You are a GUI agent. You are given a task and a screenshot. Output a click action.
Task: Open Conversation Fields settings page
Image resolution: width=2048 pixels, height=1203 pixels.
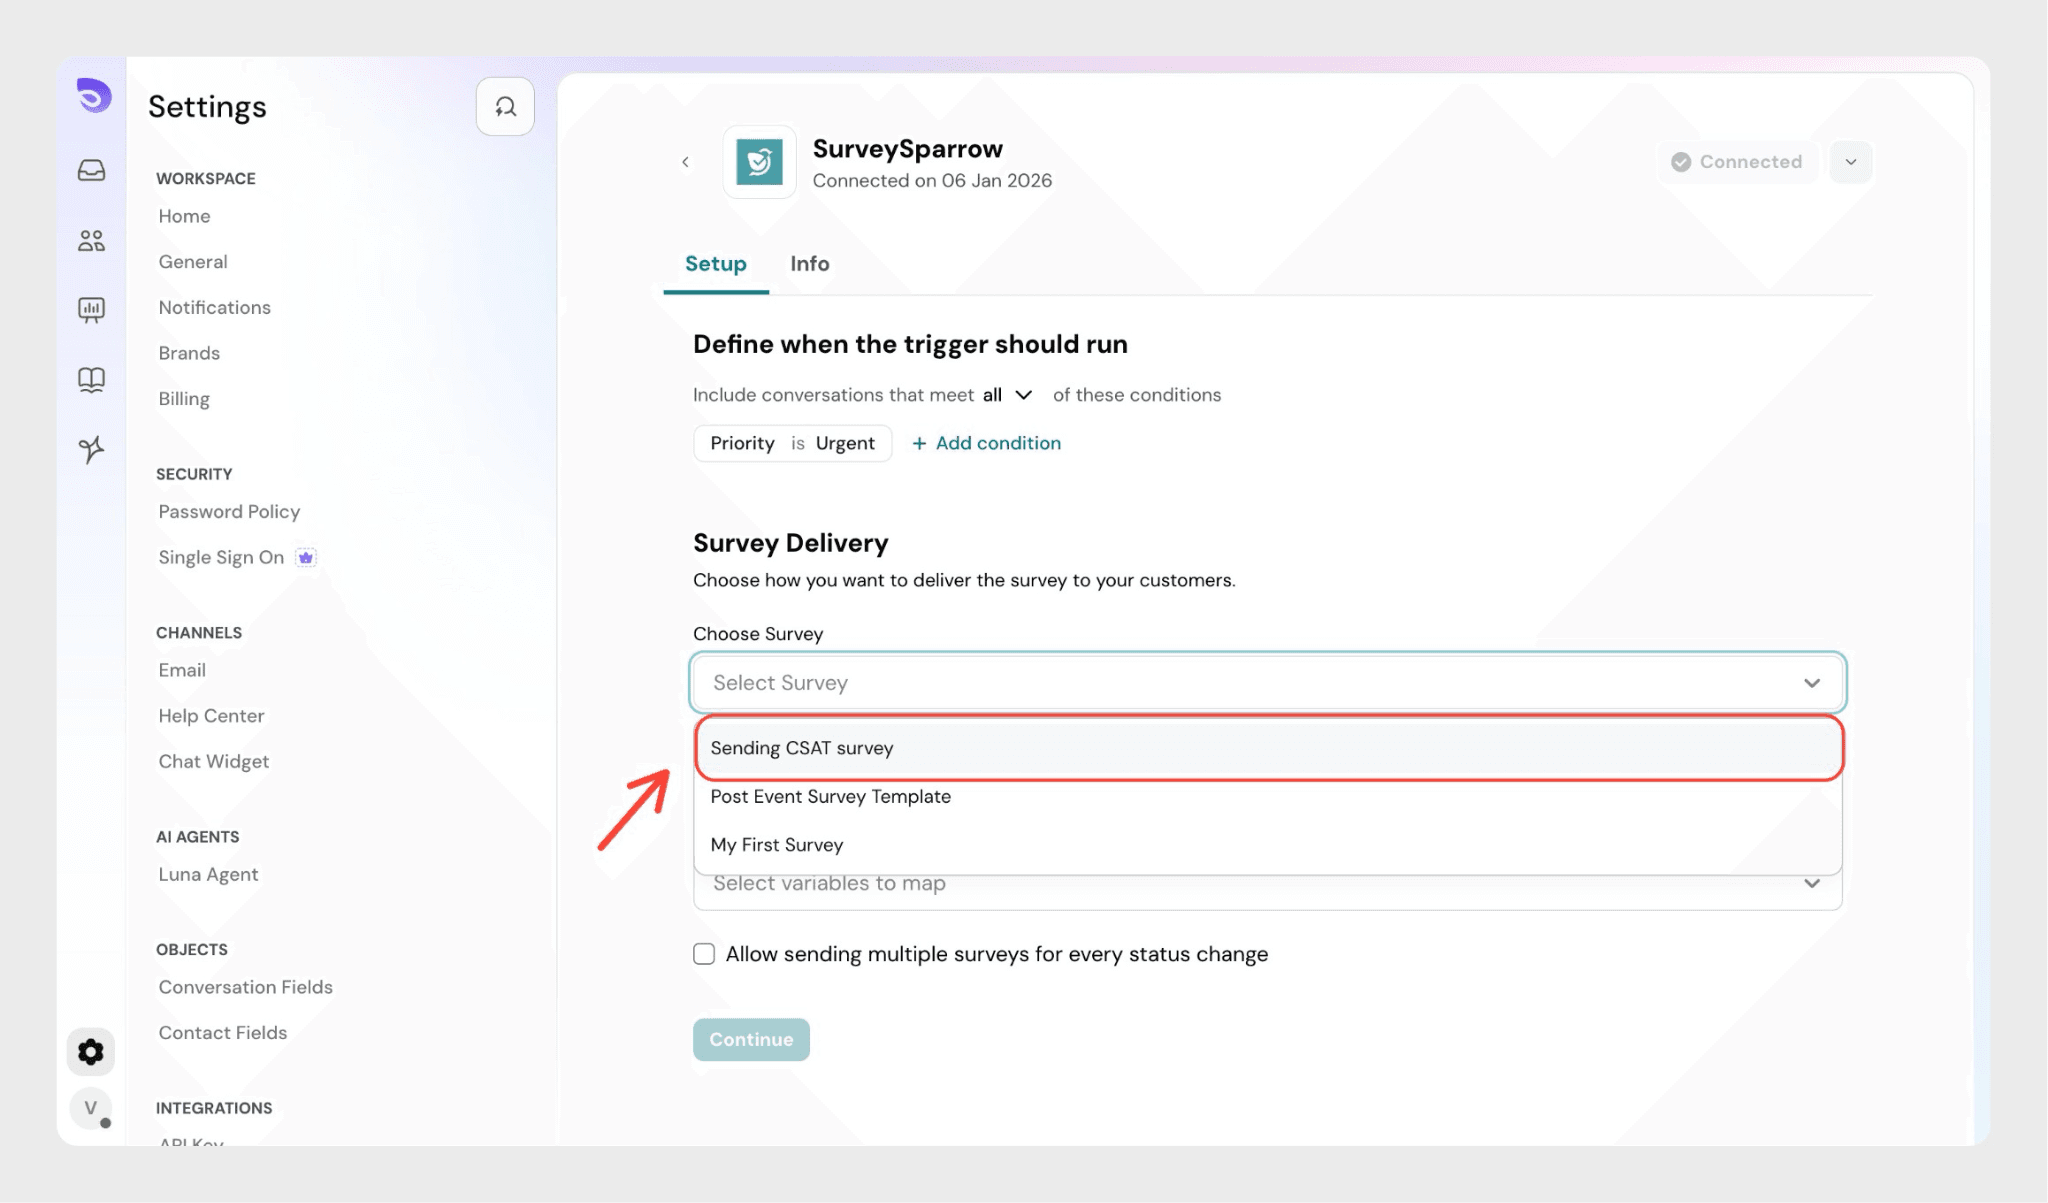(245, 987)
